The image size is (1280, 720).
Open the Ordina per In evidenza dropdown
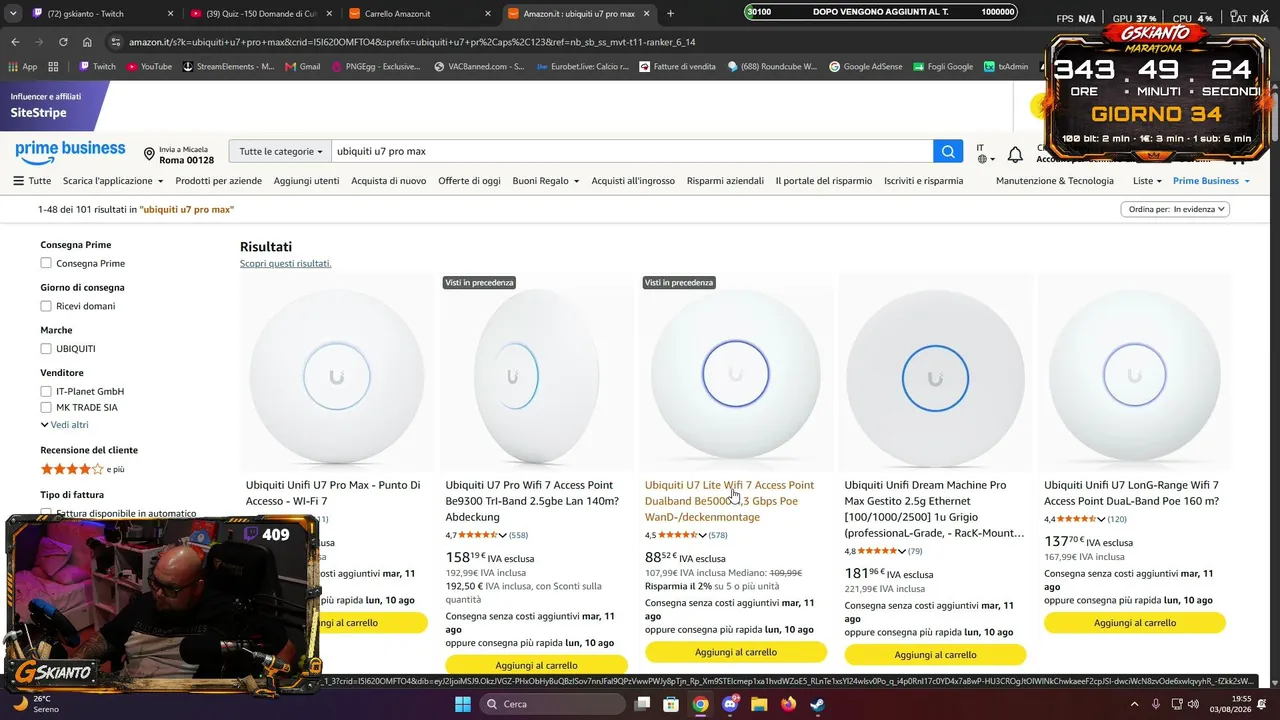coord(1175,209)
